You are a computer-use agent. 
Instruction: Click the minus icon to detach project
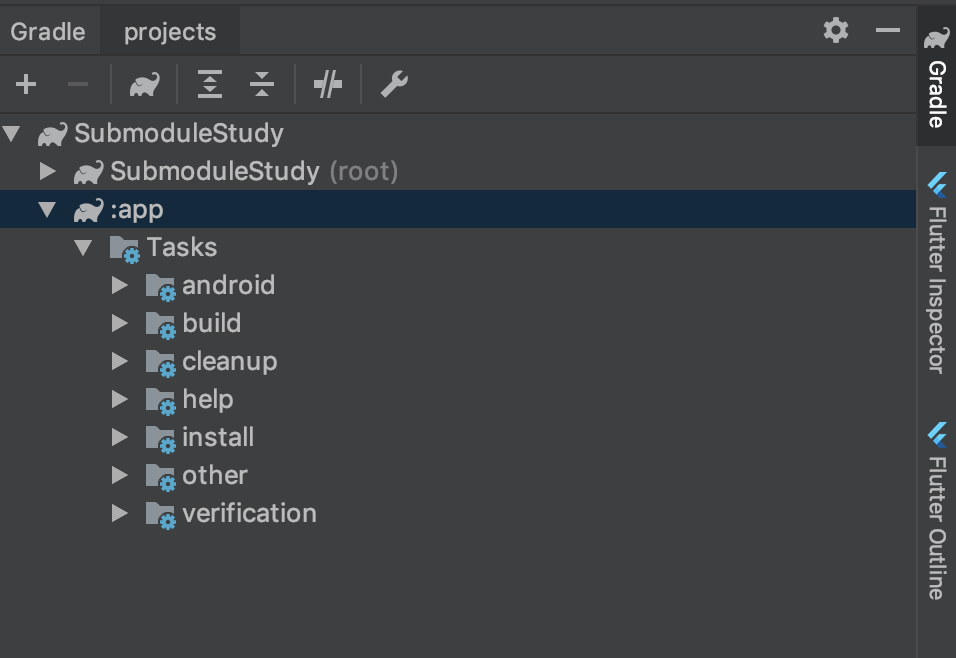click(x=77, y=84)
